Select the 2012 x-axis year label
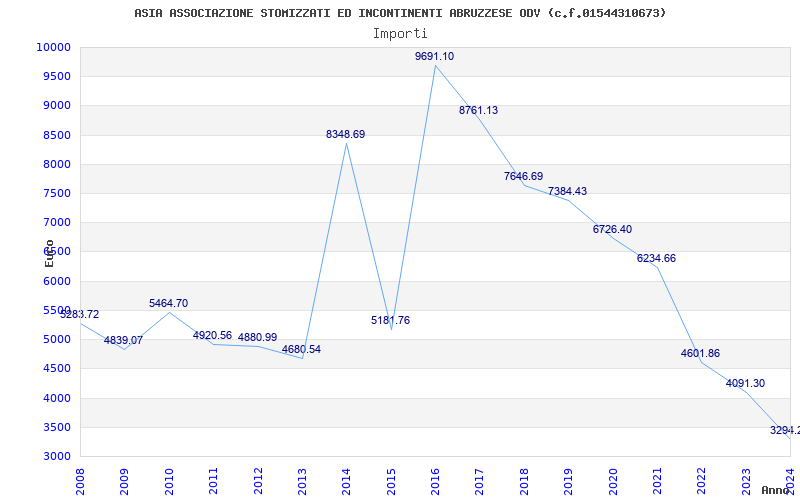The width and height of the screenshot is (800, 500). click(x=258, y=481)
